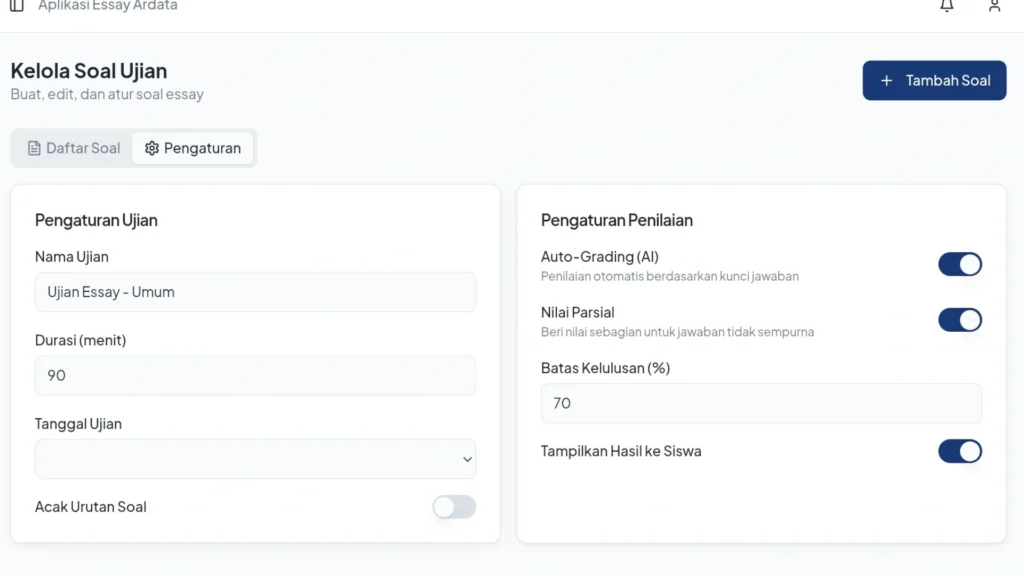Click the Nama Ujian input field
Viewport: 1024px width, 576px height.
coord(255,292)
